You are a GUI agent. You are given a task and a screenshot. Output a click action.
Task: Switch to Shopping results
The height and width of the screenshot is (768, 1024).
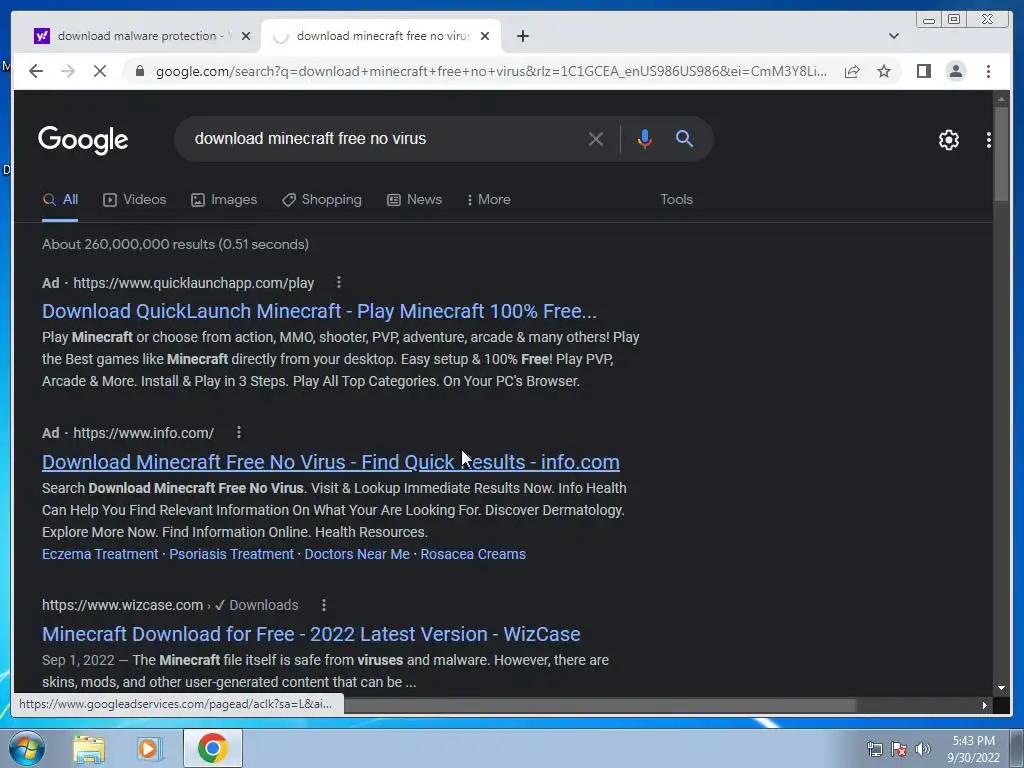tap(322, 200)
